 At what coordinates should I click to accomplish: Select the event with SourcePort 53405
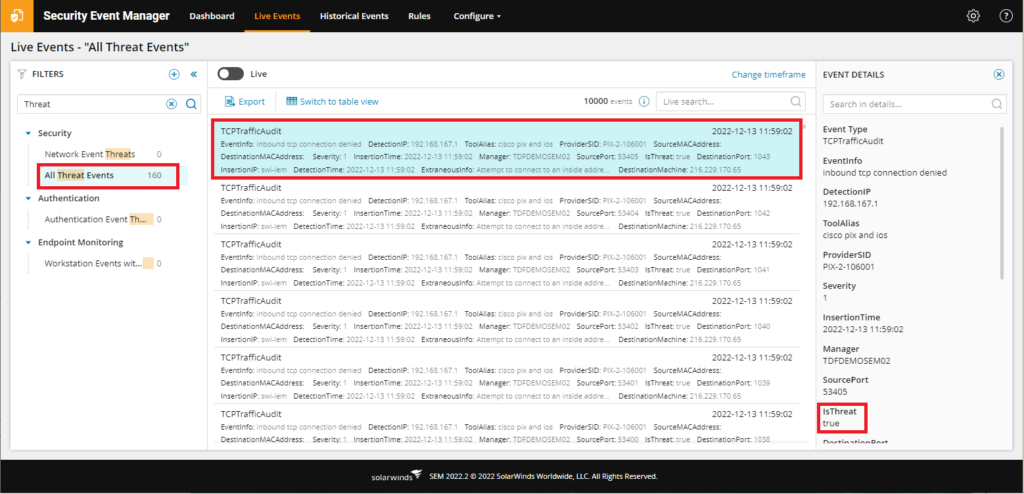click(x=505, y=150)
